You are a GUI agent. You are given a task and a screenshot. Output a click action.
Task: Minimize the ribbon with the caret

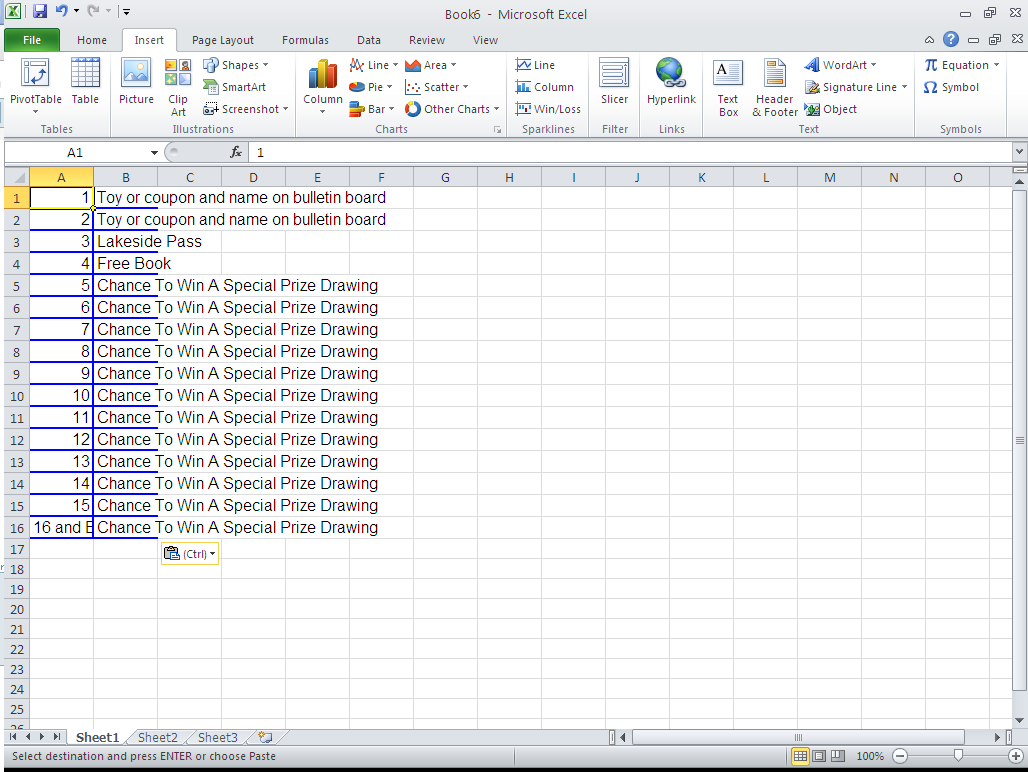[x=929, y=40]
